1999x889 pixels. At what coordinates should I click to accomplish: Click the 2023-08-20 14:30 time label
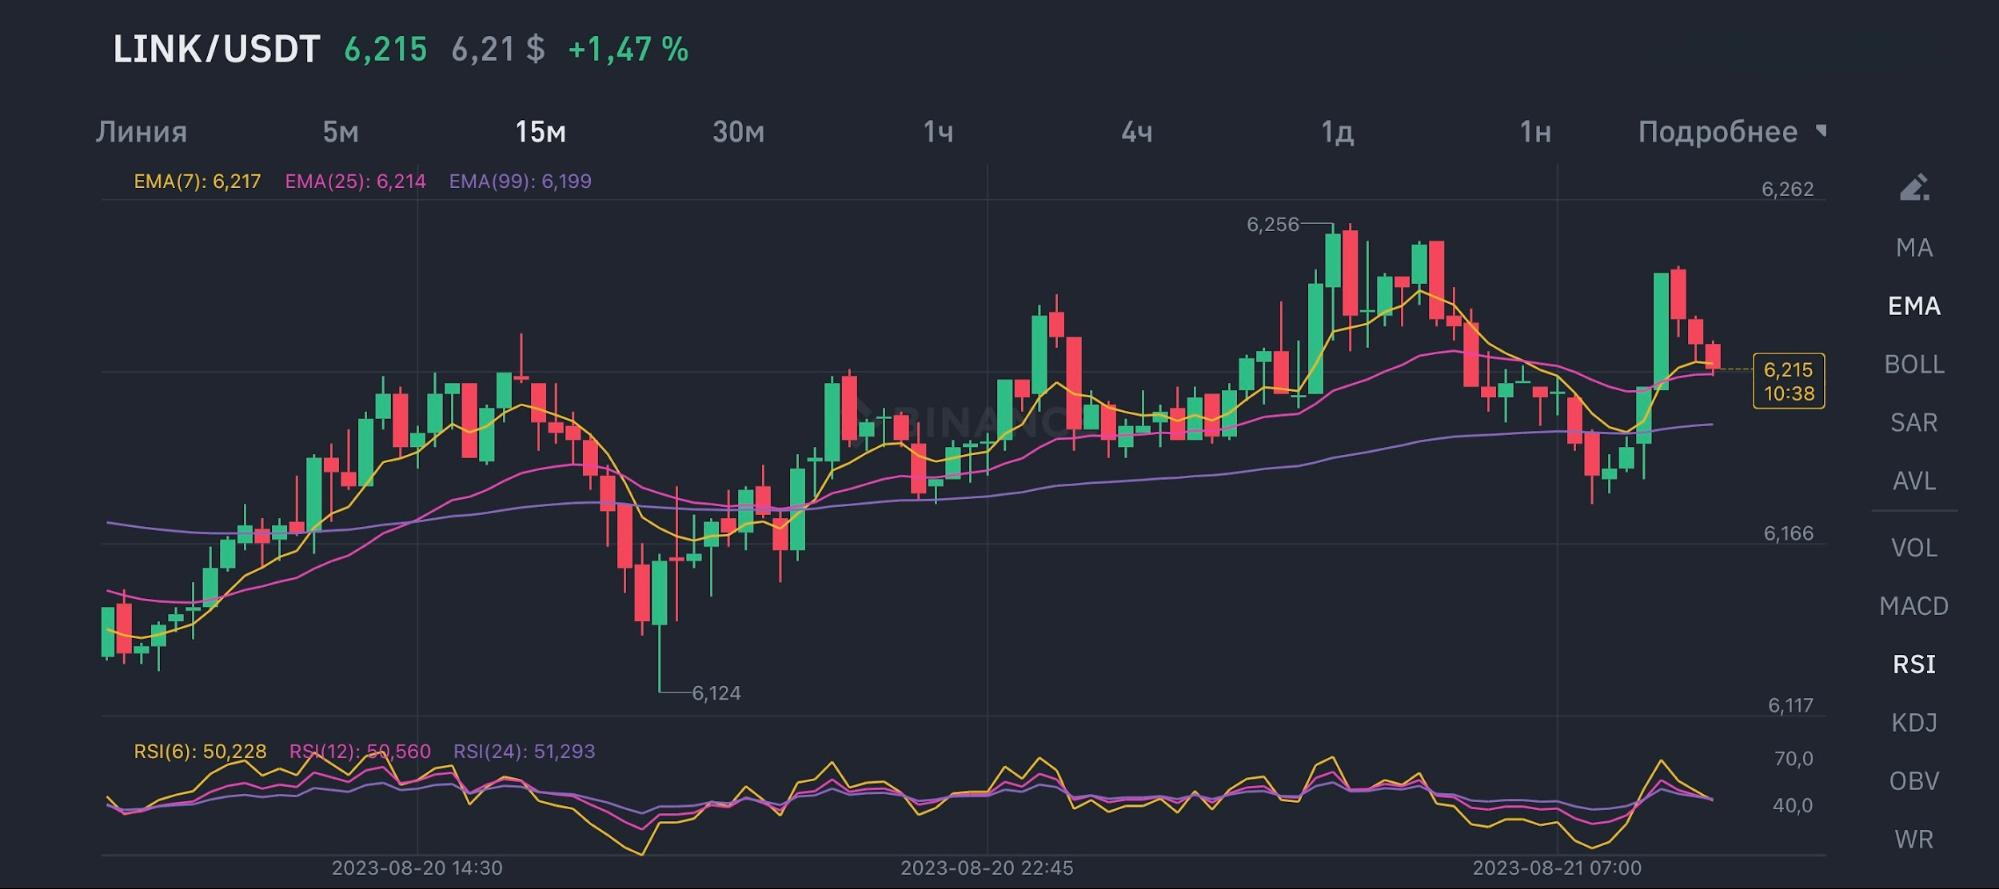417,868
